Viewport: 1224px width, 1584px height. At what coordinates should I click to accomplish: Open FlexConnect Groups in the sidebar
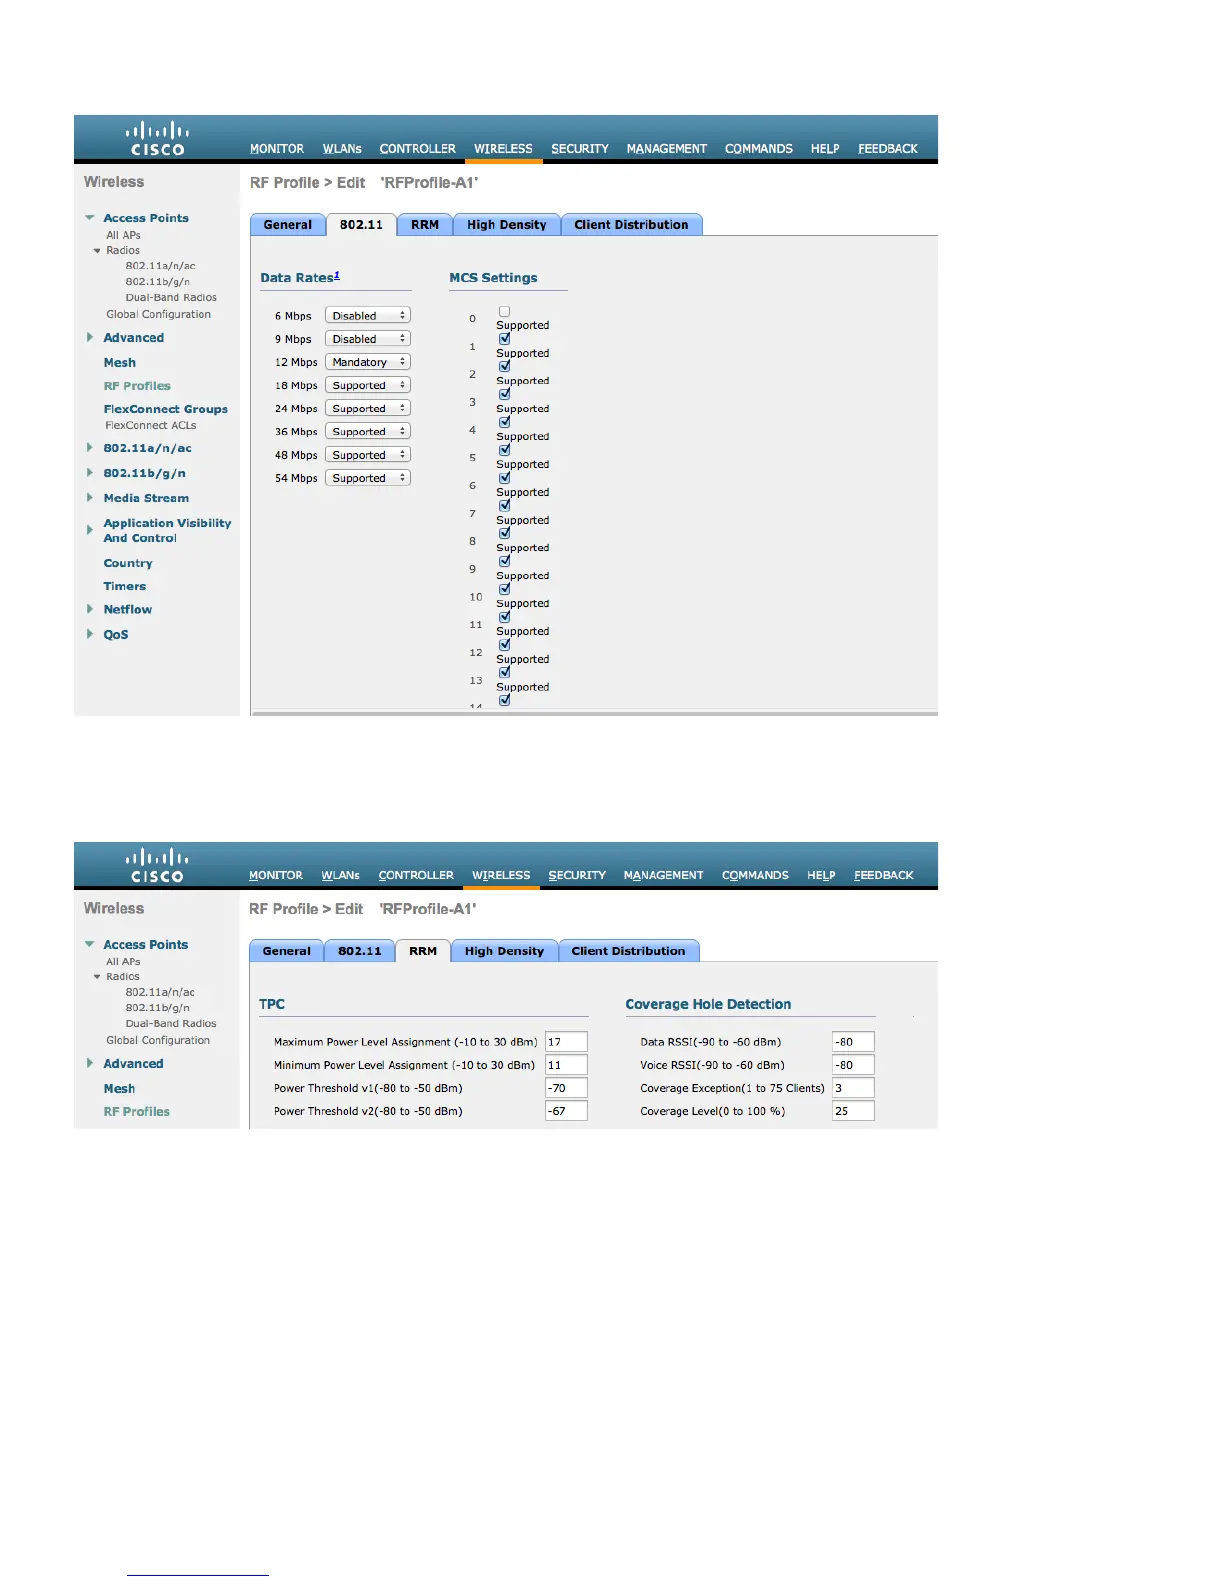166,409
